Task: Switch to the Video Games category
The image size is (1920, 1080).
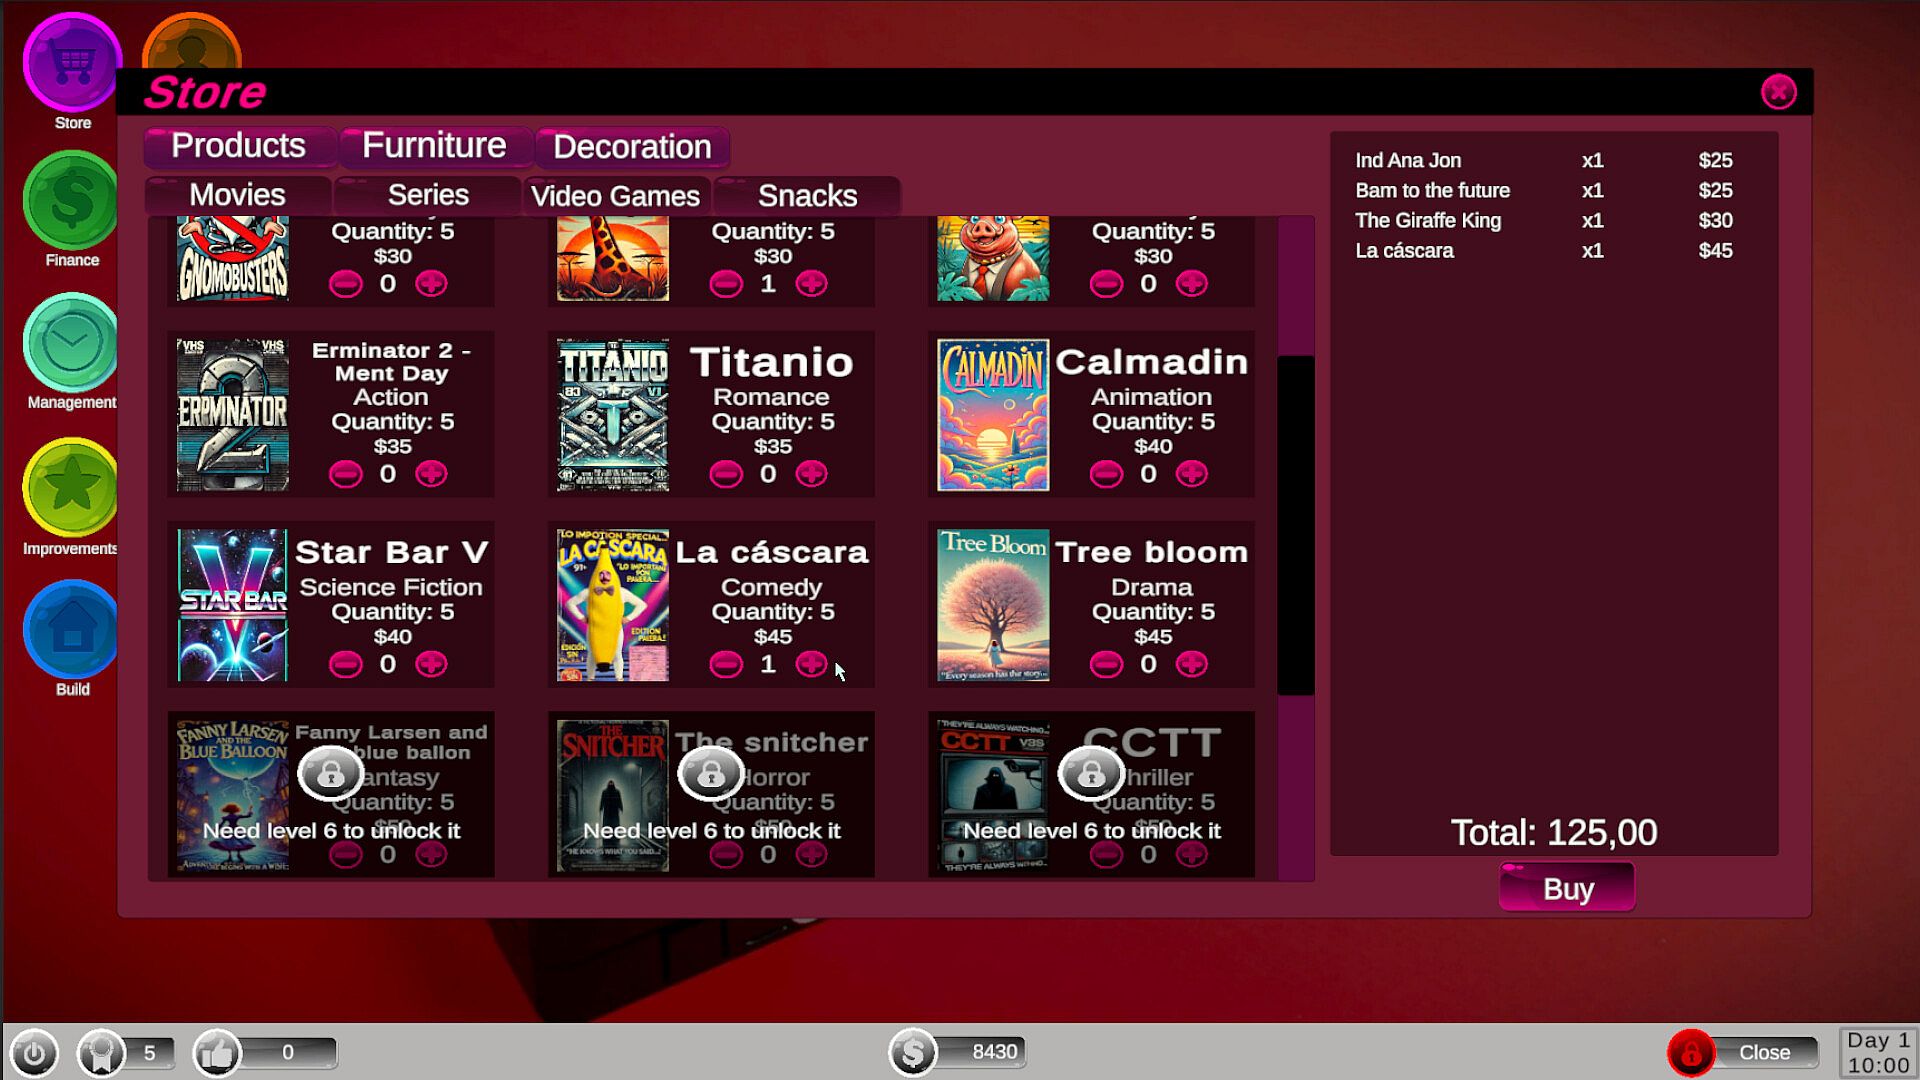Action: [615, 196]
